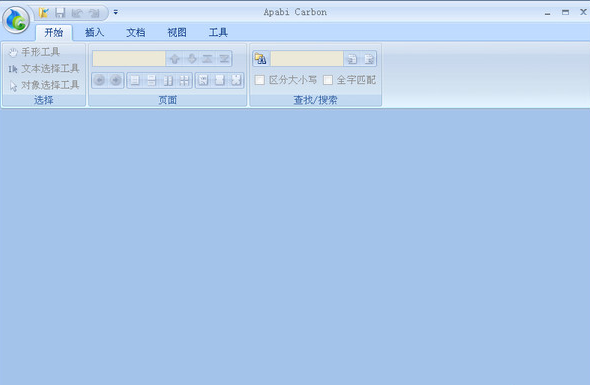Choose single page layout icon
The height and width of the screenshot is (385, 590).
[x=135, y=80]
